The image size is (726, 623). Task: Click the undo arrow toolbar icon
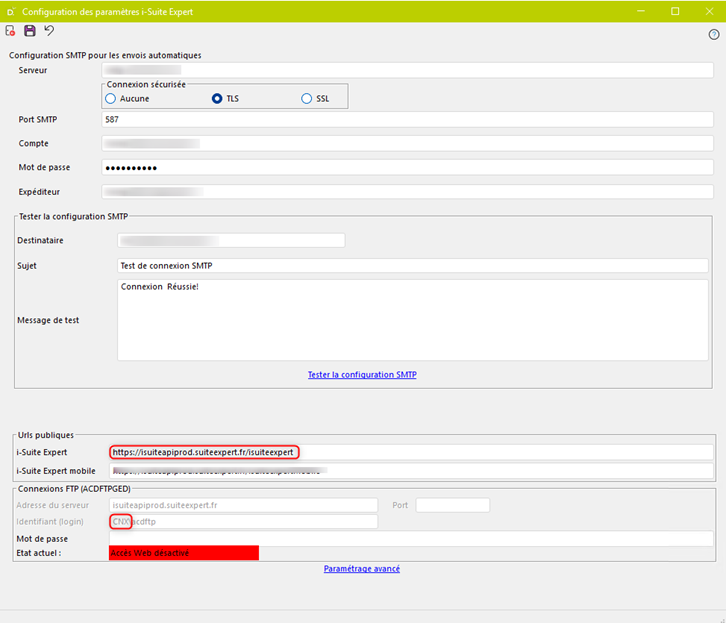coord(49,32)
